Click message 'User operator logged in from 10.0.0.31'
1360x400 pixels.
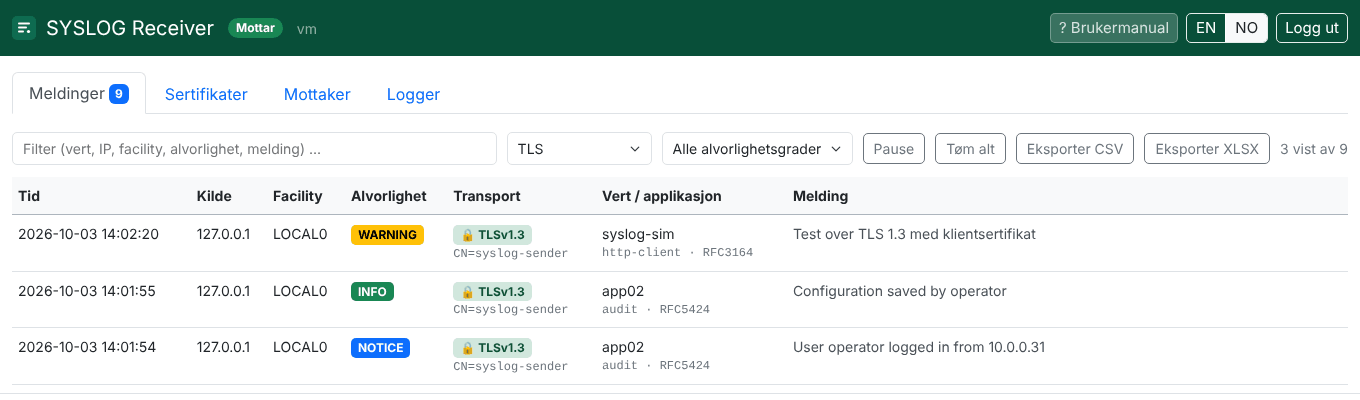click(x=919, y=347)
